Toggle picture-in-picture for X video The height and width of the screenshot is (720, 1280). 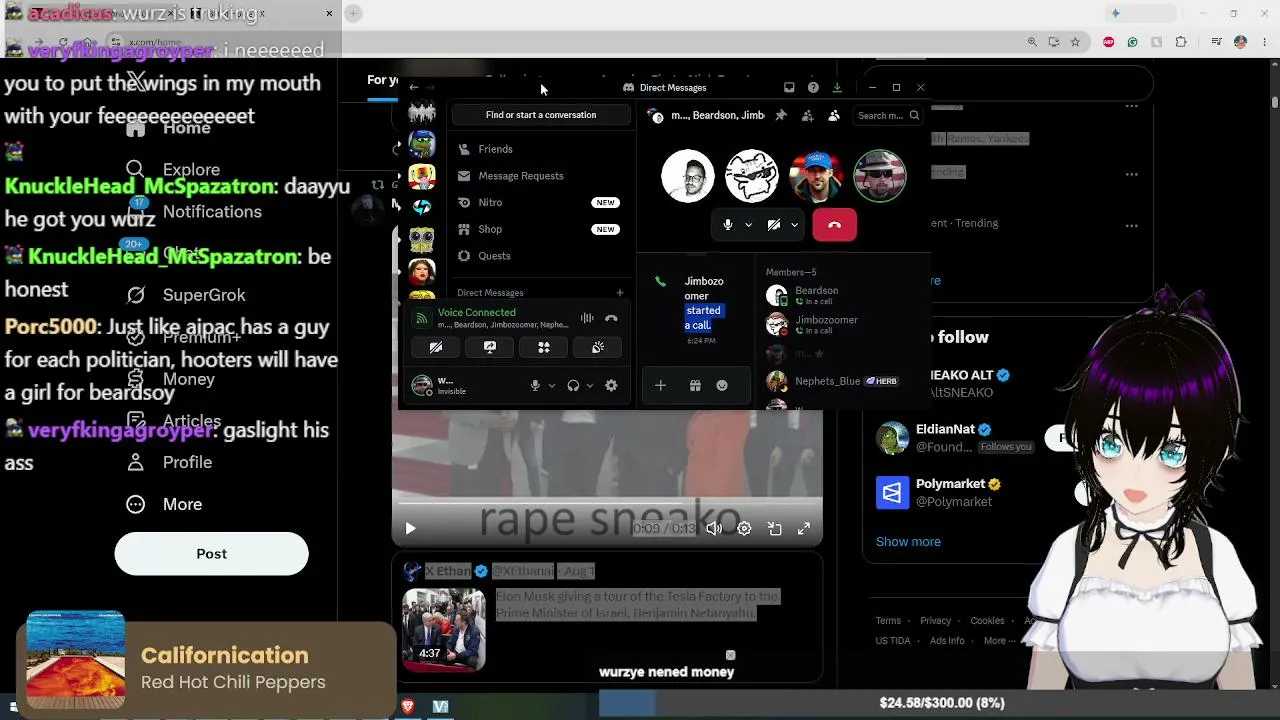coord(774,529)
